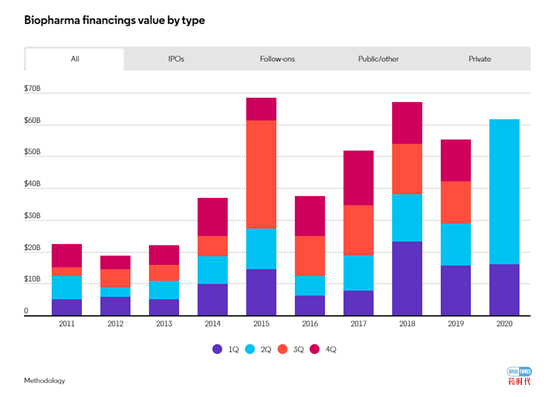Click the 2015 orange 3Q bar segment
The width and height of the screenshot is (554, 397).
(x=261, y=174)
